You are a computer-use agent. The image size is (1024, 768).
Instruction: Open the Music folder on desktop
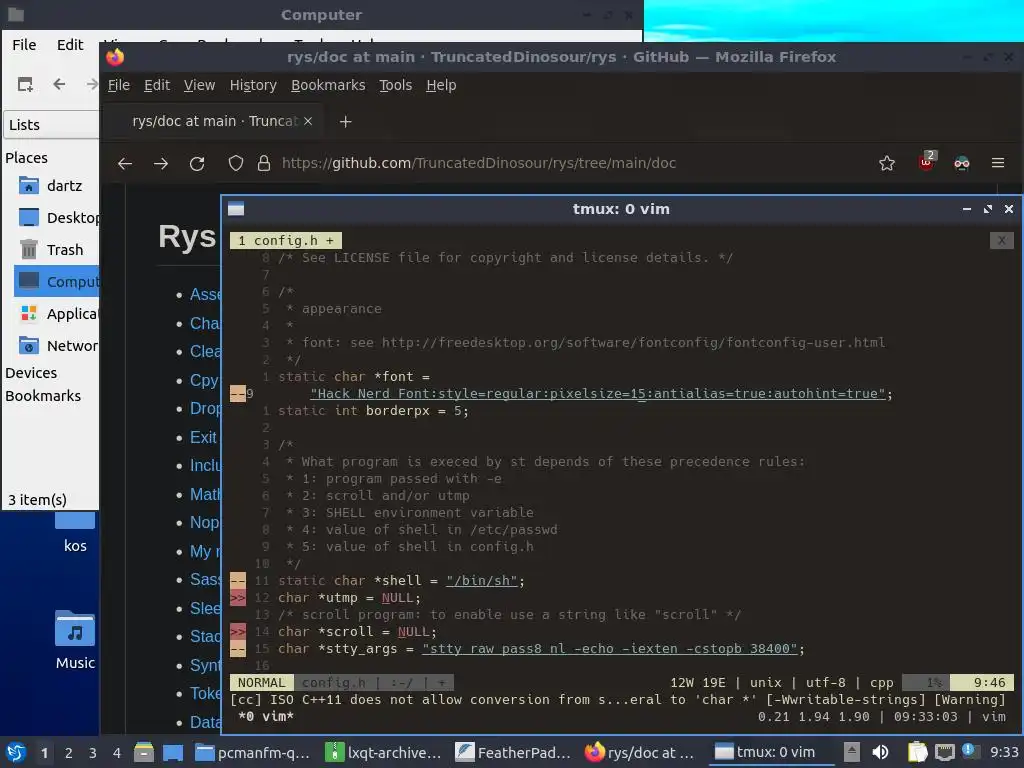click(75, 640)
